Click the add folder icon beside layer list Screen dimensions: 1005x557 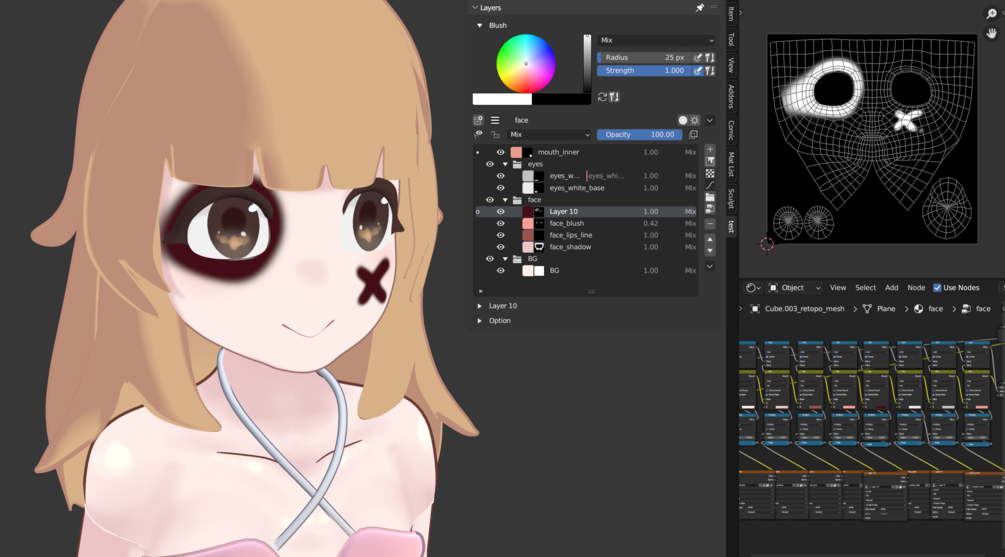(710, 197)
